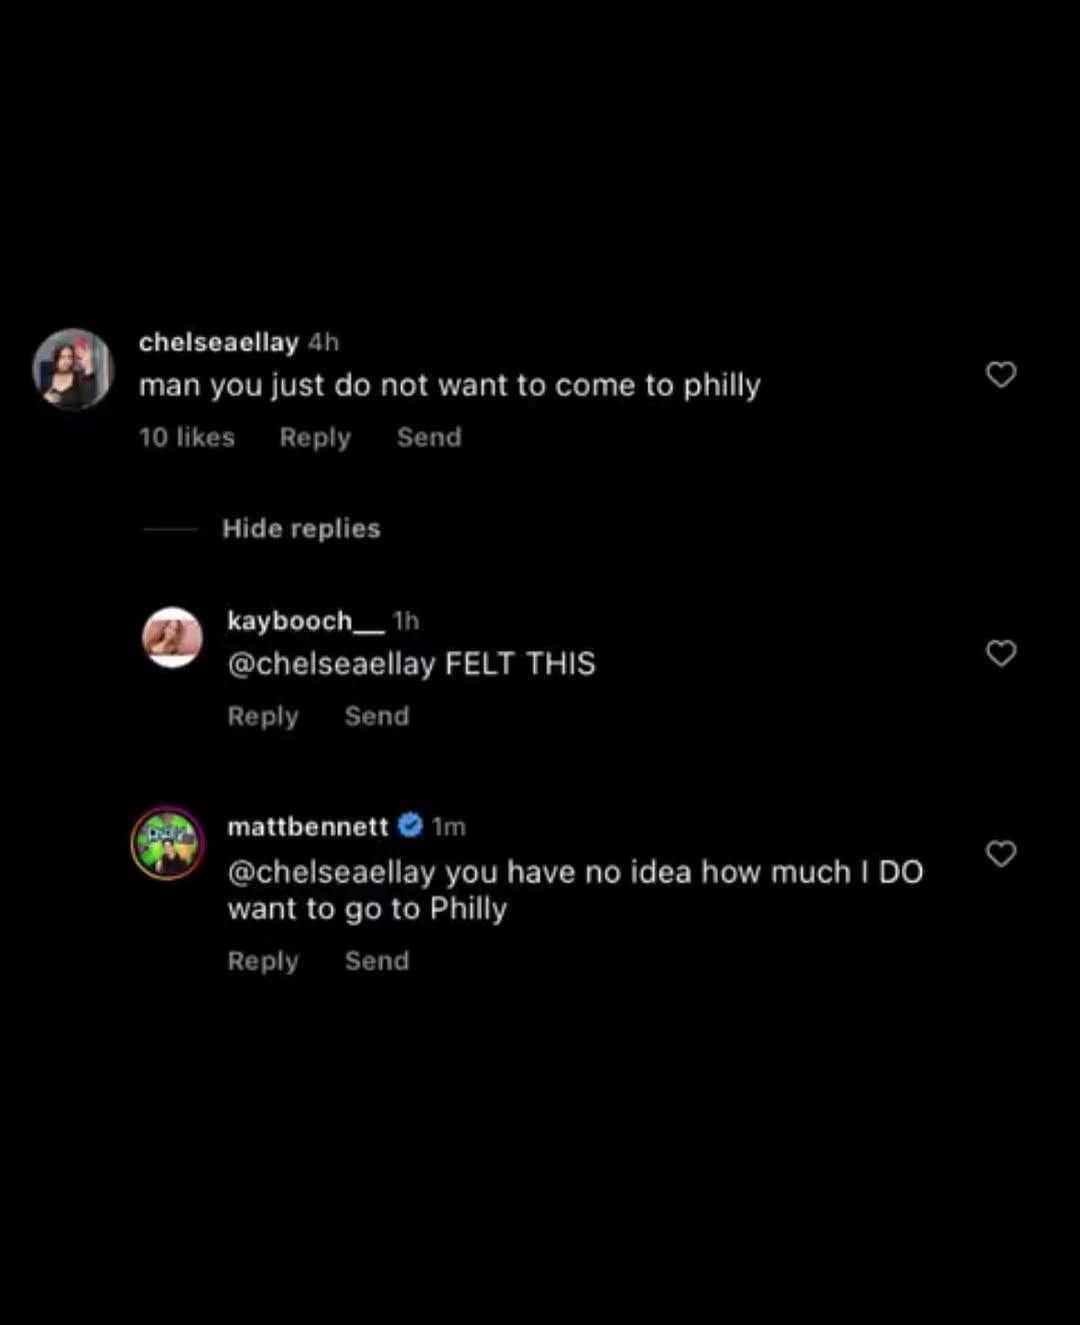View the 10 likes list

pyautogui.click(x=187, y=437)
